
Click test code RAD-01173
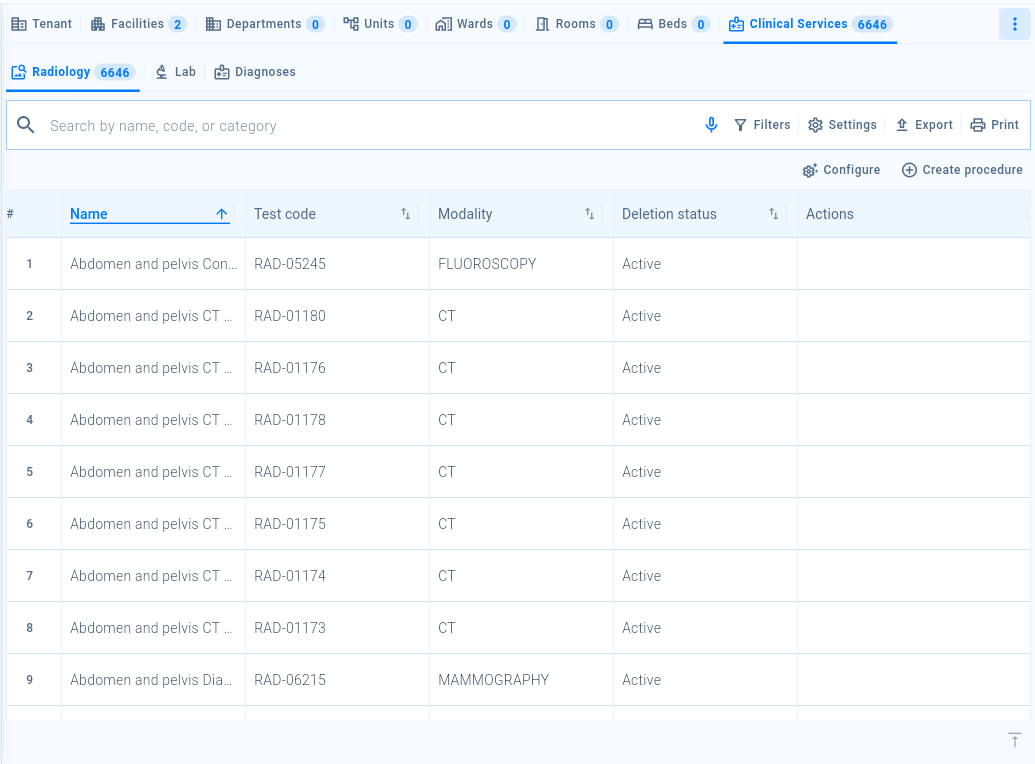pyautogui.click(x=290, y=628)
